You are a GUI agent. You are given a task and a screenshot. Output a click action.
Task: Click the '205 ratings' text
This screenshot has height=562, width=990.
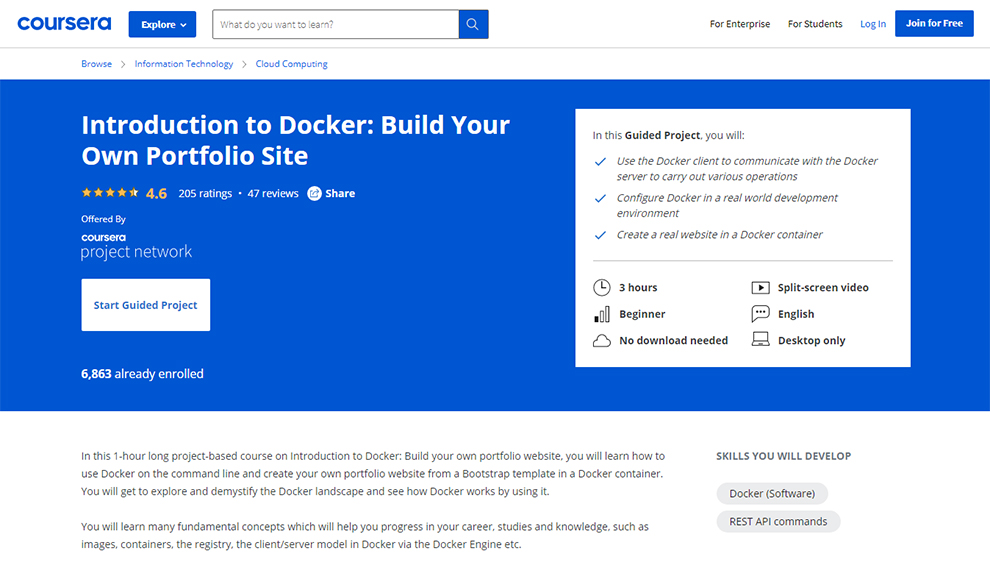tap(205, 193)
